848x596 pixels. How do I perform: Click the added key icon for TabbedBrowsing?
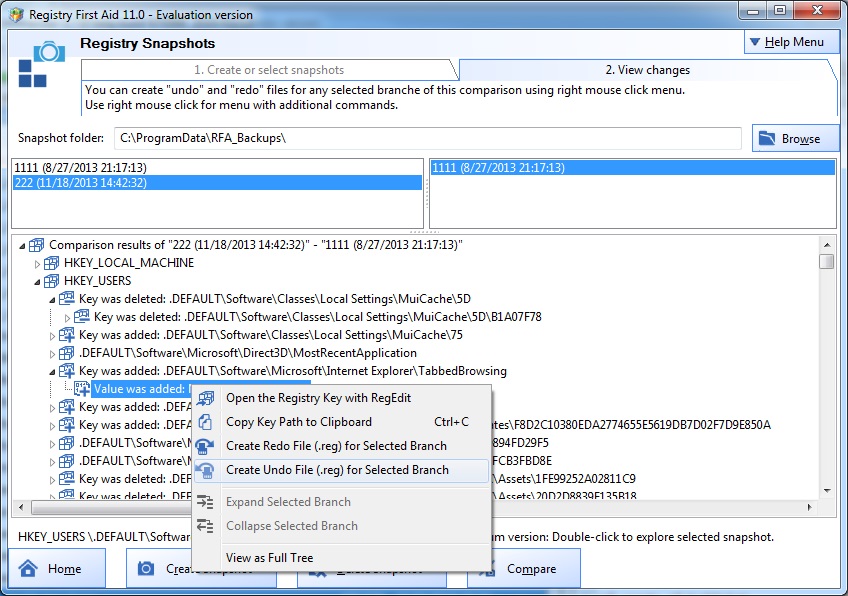click(x=67, y=371)
